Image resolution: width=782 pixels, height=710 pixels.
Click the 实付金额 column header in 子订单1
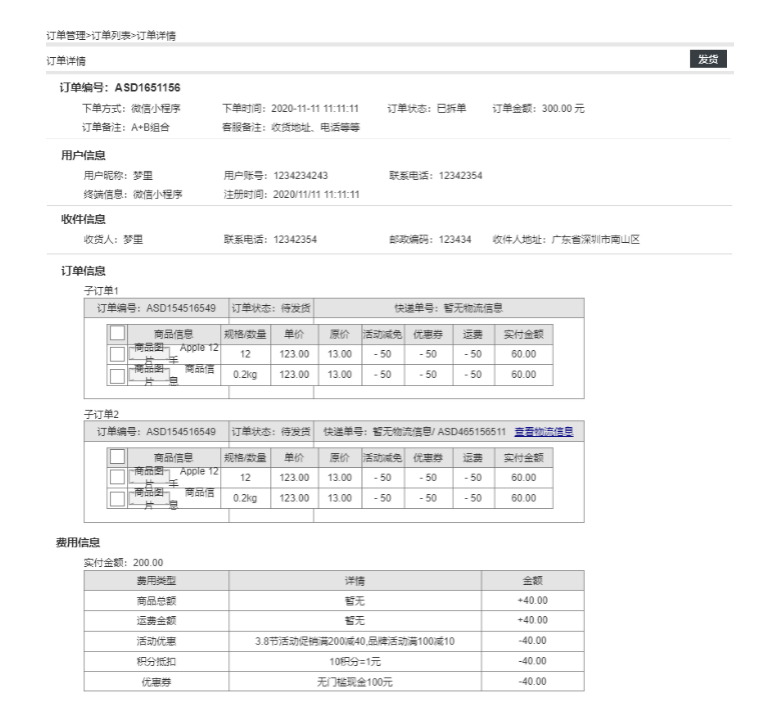(x=523, y=333)
